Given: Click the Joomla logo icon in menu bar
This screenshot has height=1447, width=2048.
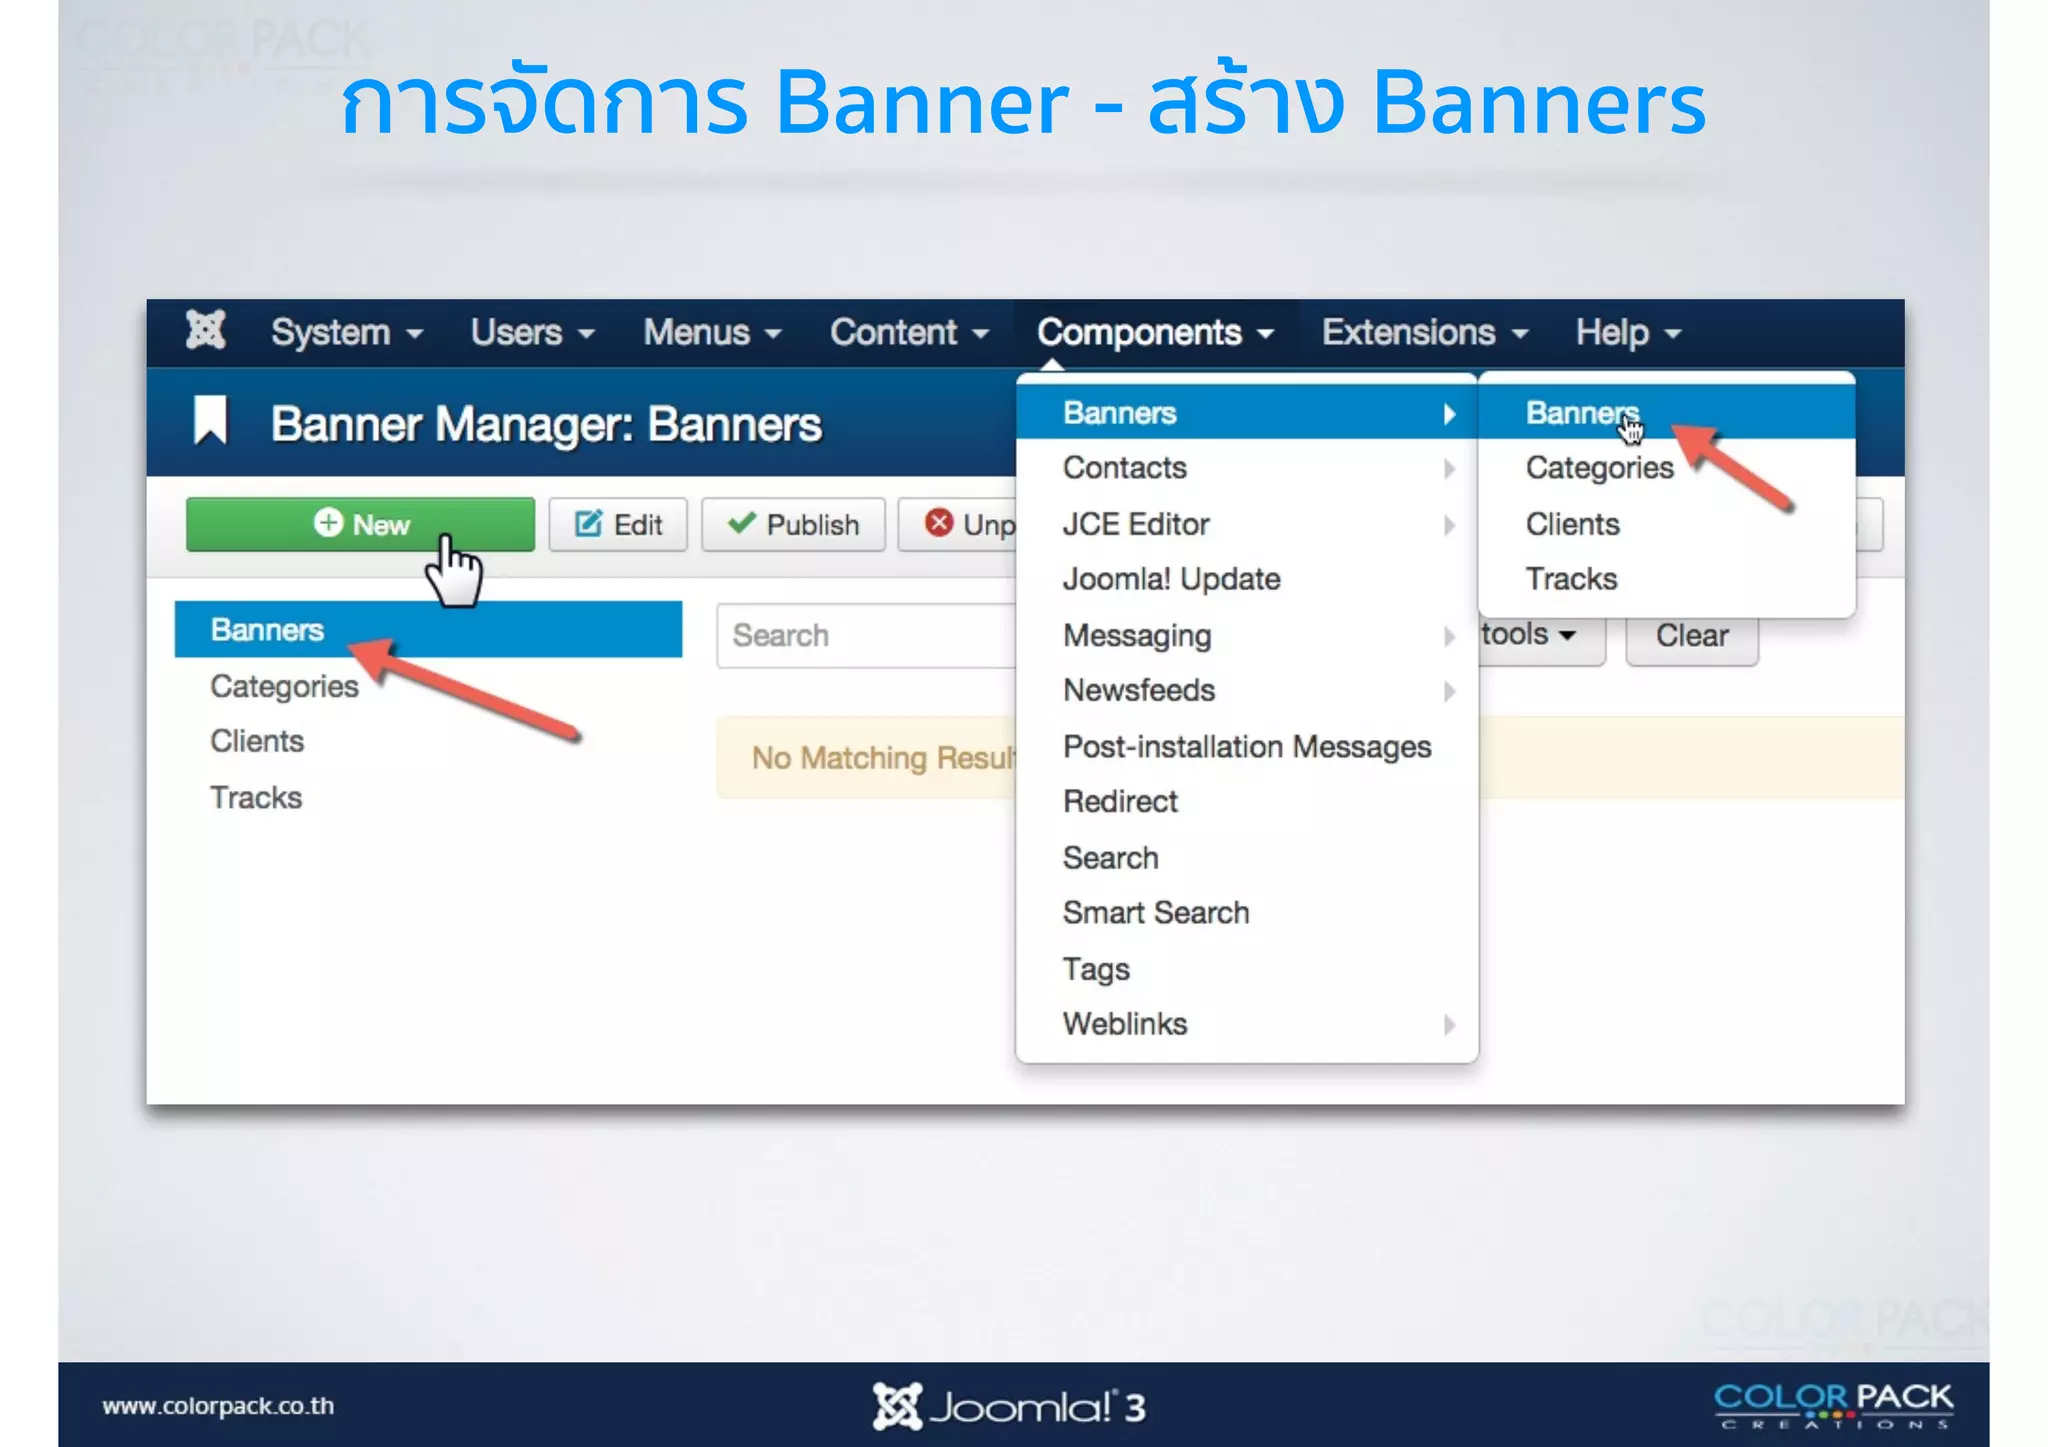Looking at the screenshot, I should 206,331.
